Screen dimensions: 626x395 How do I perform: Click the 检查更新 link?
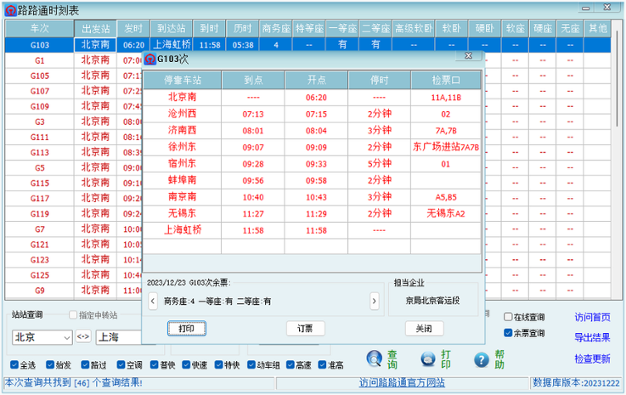592,358
